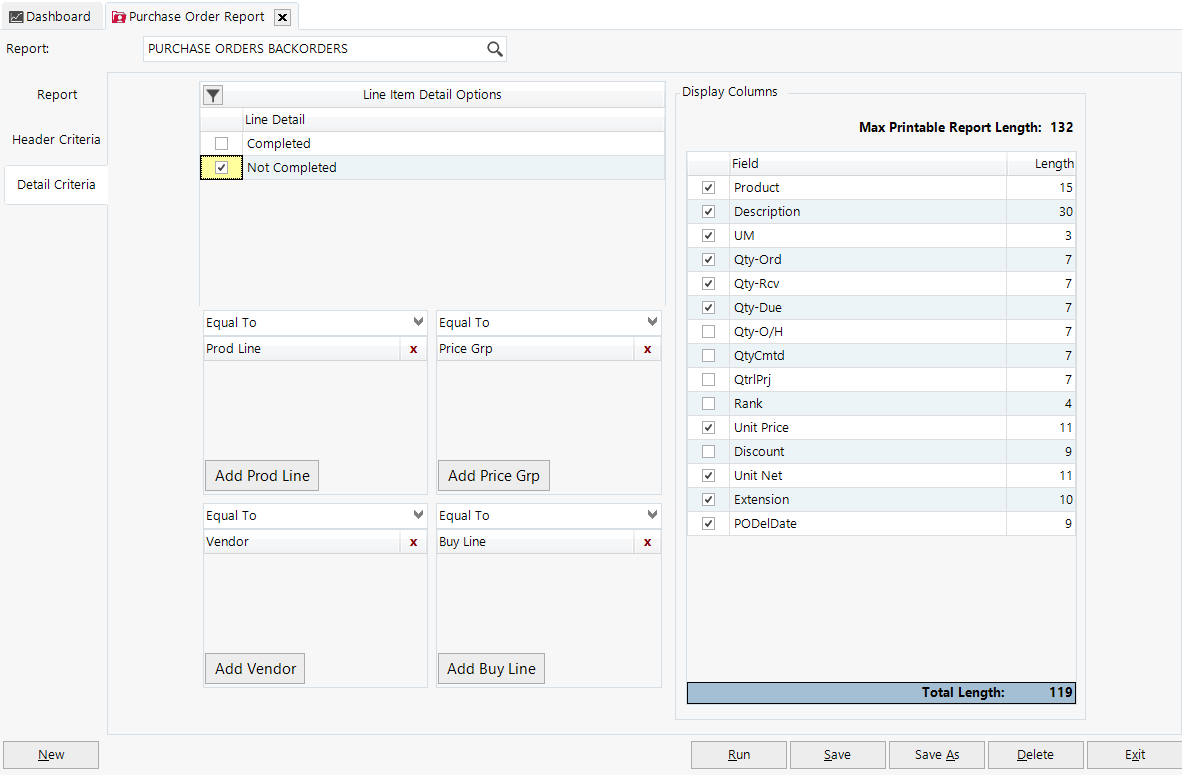Open the Header Criteria tab
Screen dimensions: 1182x775
56,140
